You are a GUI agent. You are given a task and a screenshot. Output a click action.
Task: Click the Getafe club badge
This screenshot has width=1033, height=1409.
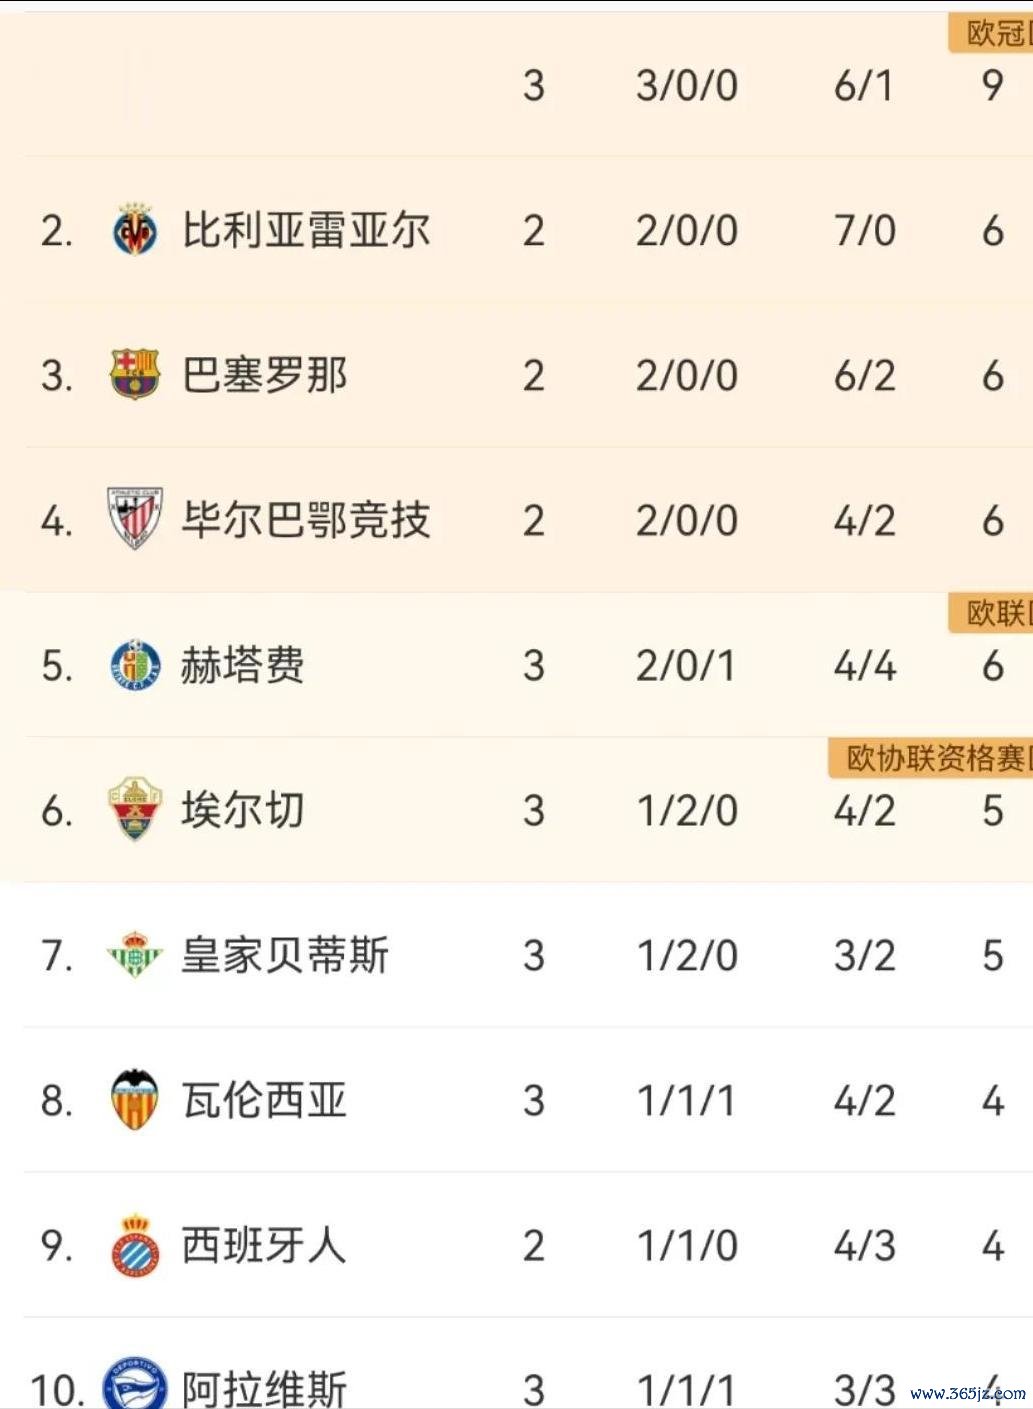pos(134,665)
